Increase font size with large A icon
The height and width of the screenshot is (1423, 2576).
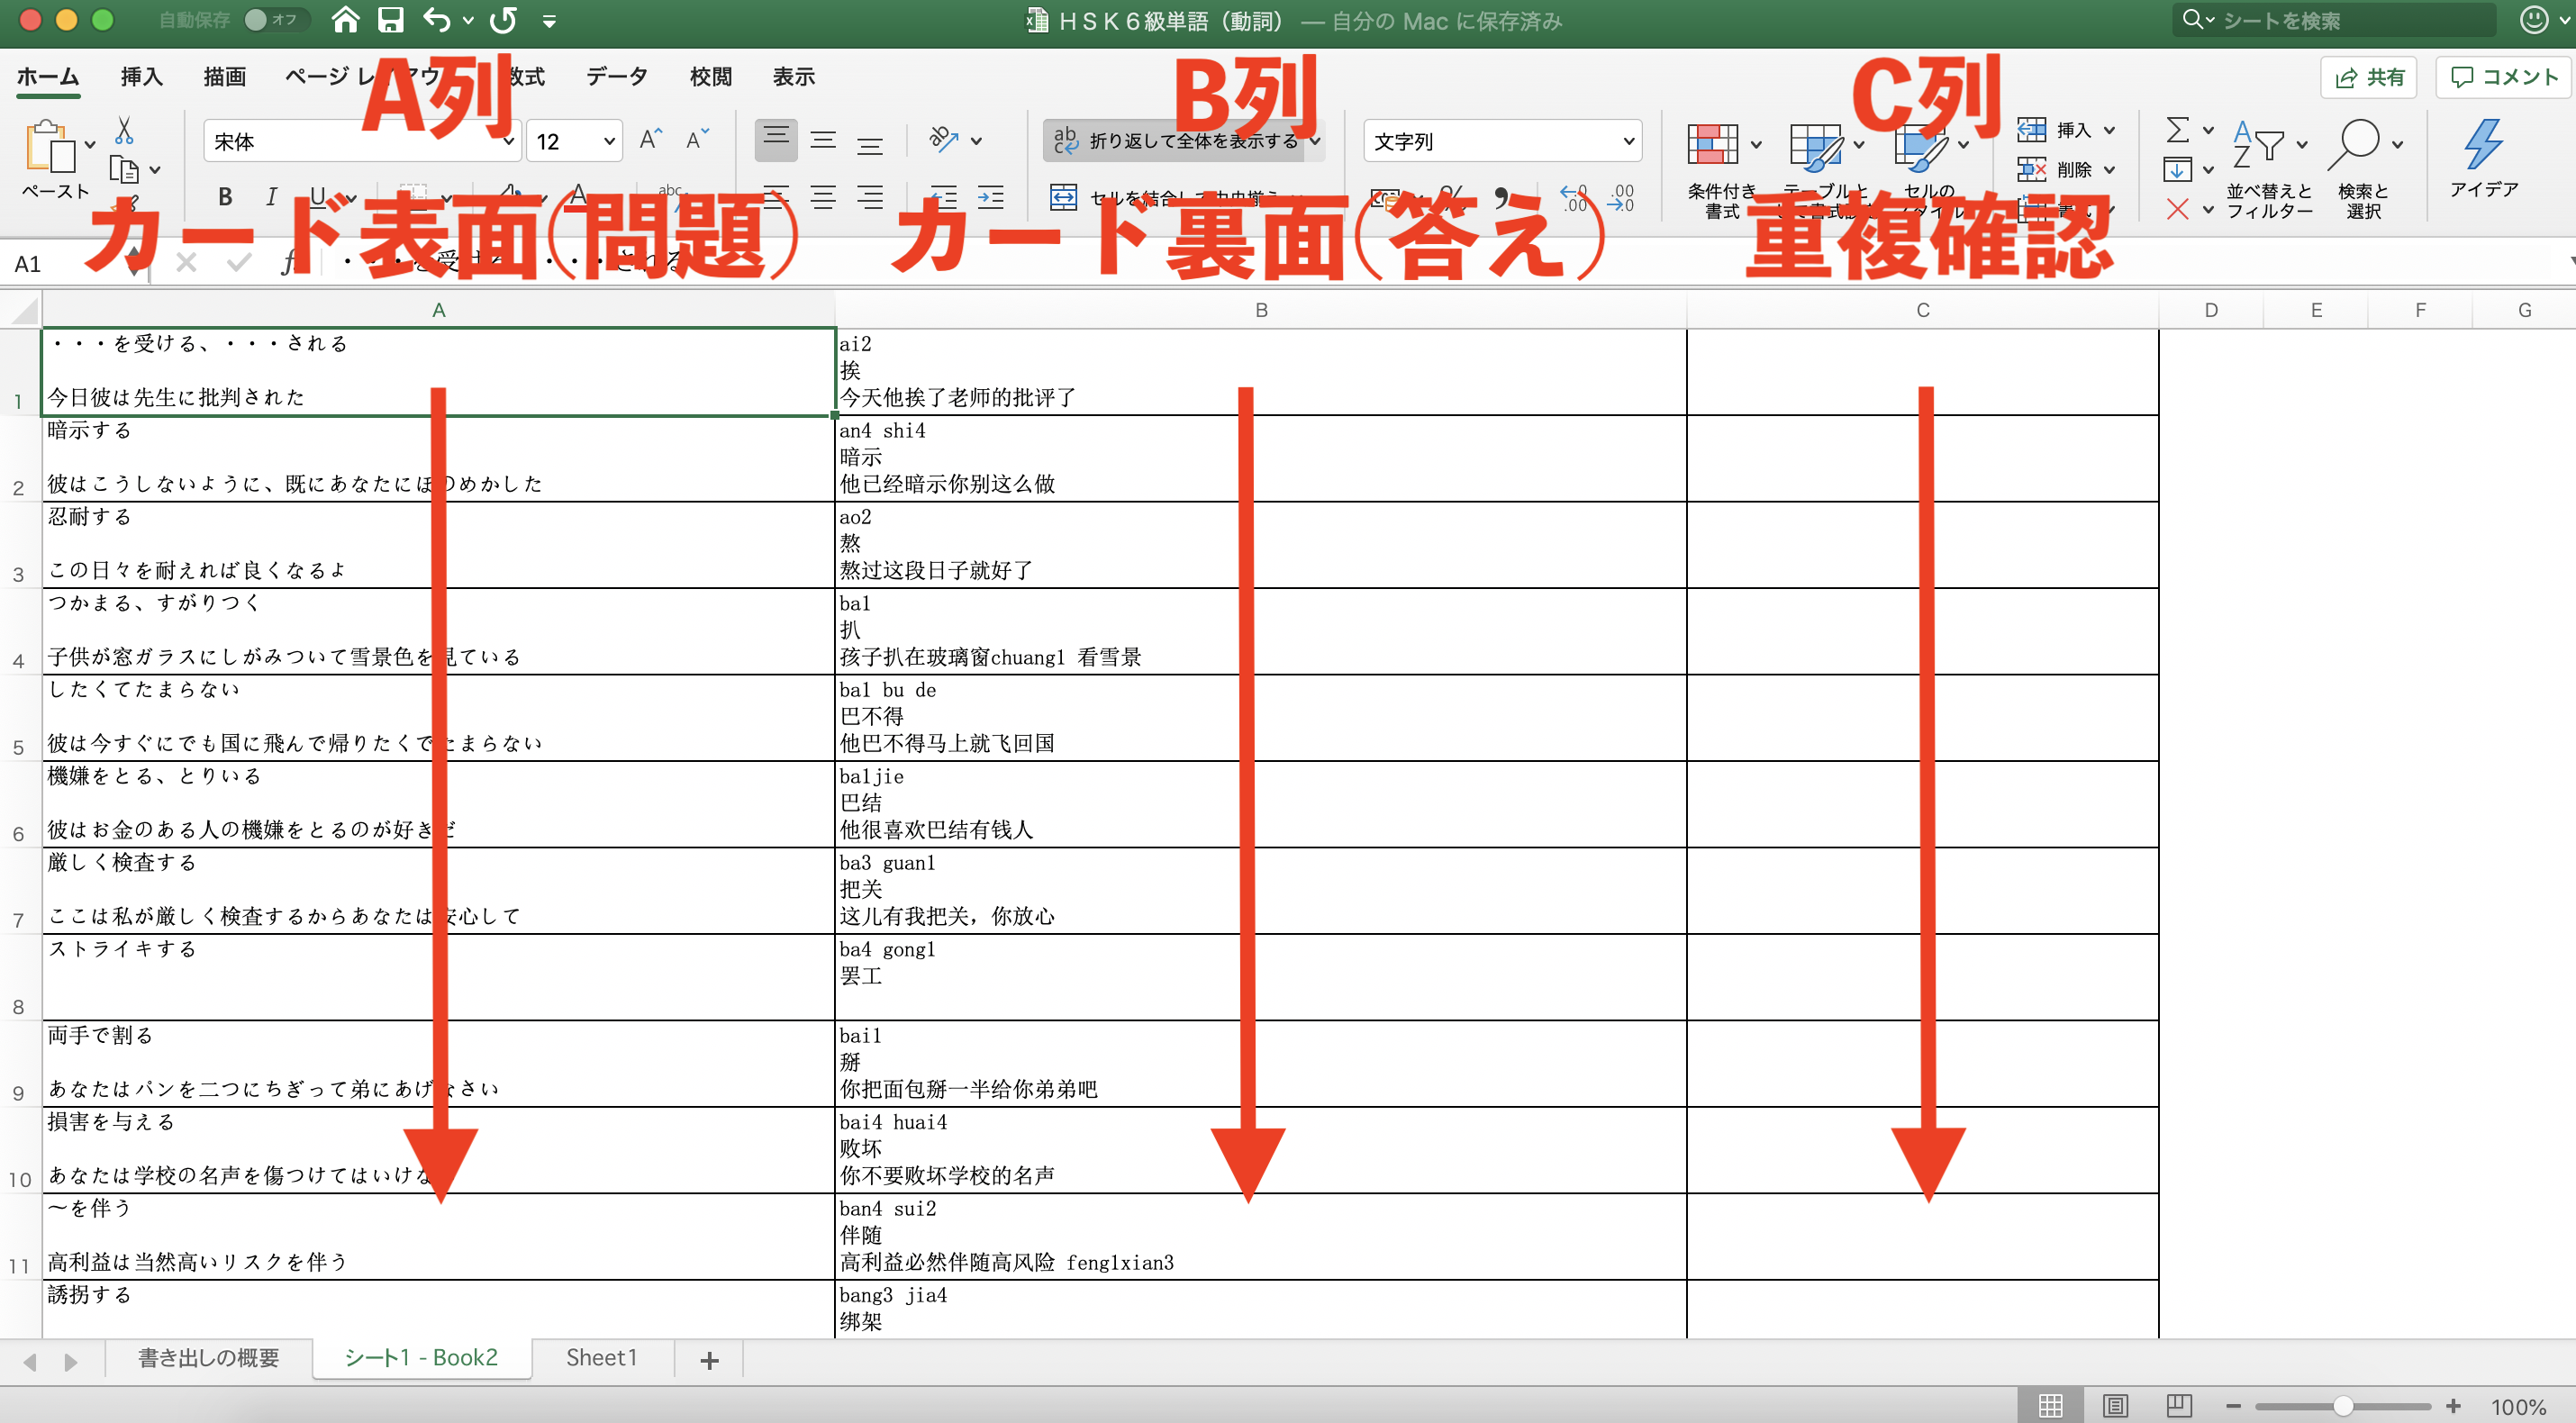[651, 140]
